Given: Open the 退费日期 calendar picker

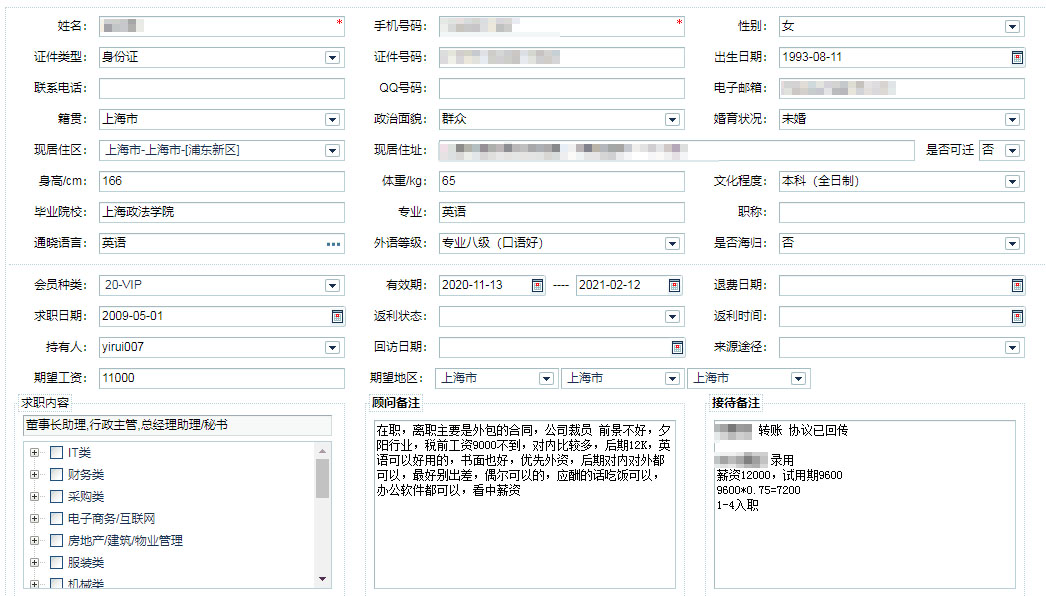Looking at the screenshot, I should pyautogui.click(x=1017, y=286).
